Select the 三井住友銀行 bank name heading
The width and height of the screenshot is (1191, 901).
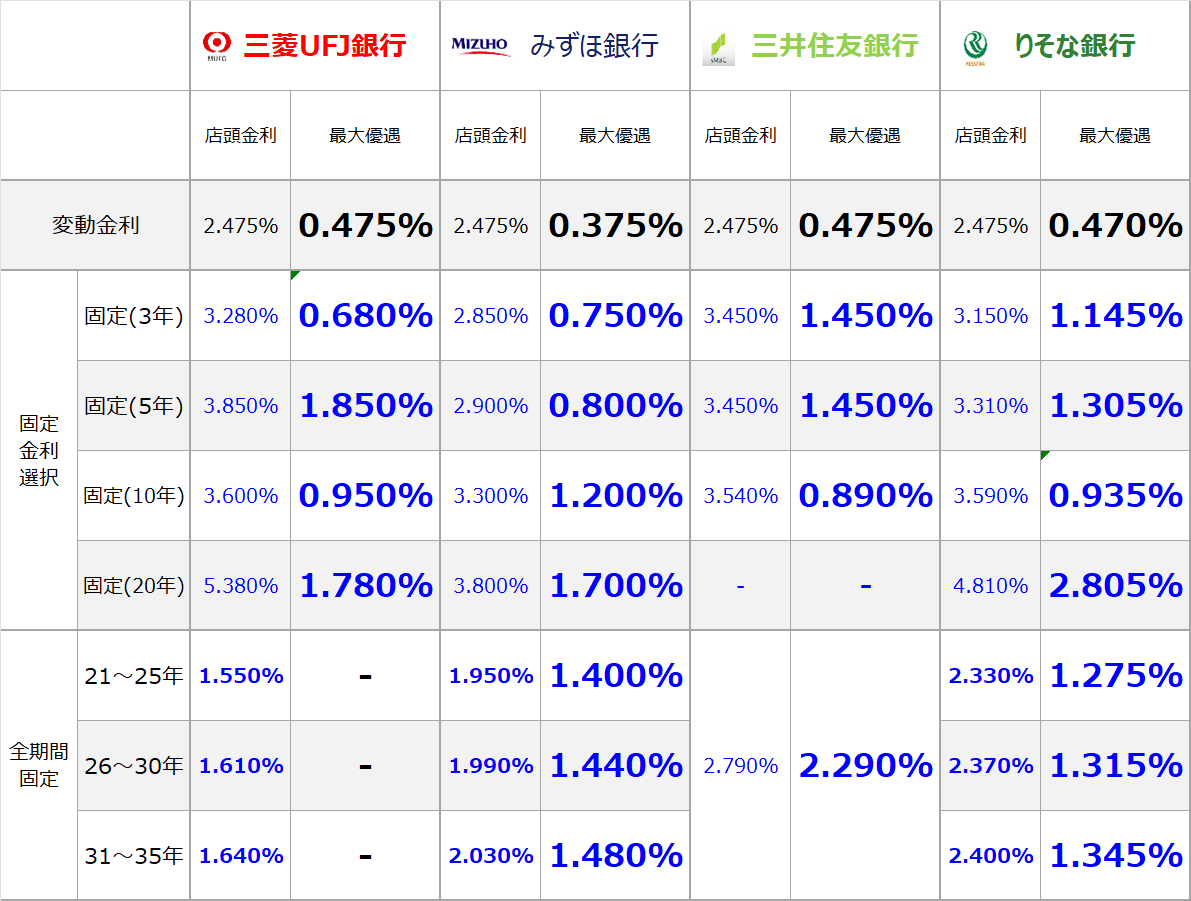point(835,46)
